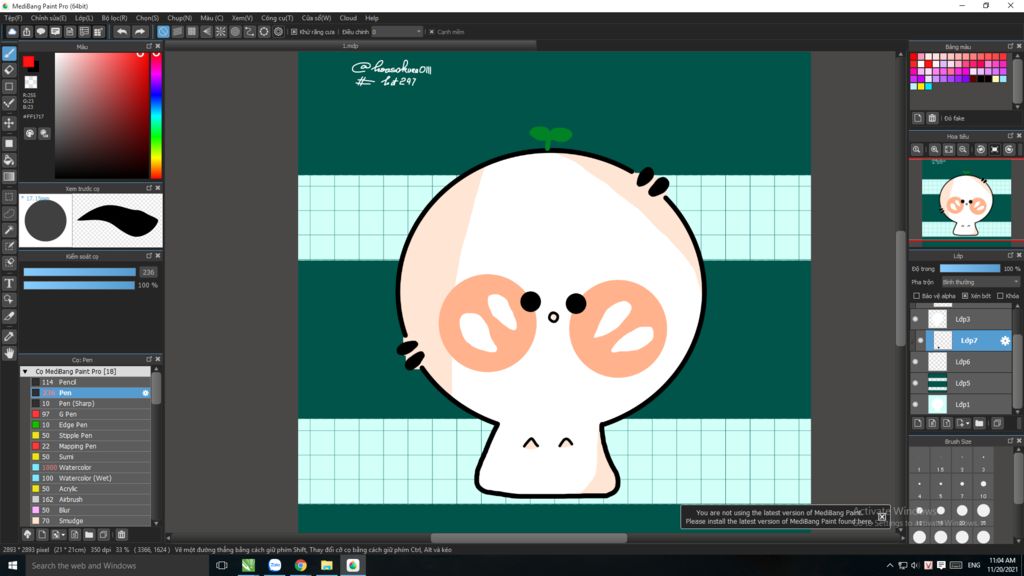Select the Text tool

point(9,283)
